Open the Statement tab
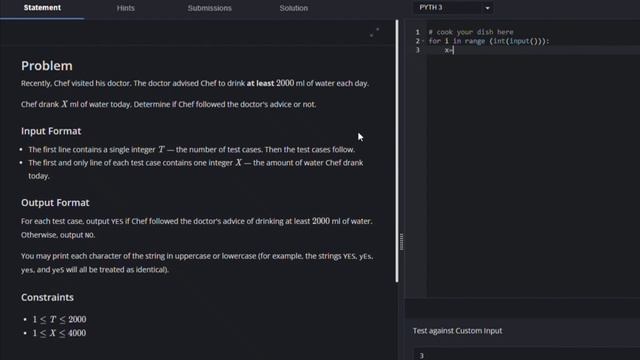This screenshot has width=640, height=360. (42, 8)
